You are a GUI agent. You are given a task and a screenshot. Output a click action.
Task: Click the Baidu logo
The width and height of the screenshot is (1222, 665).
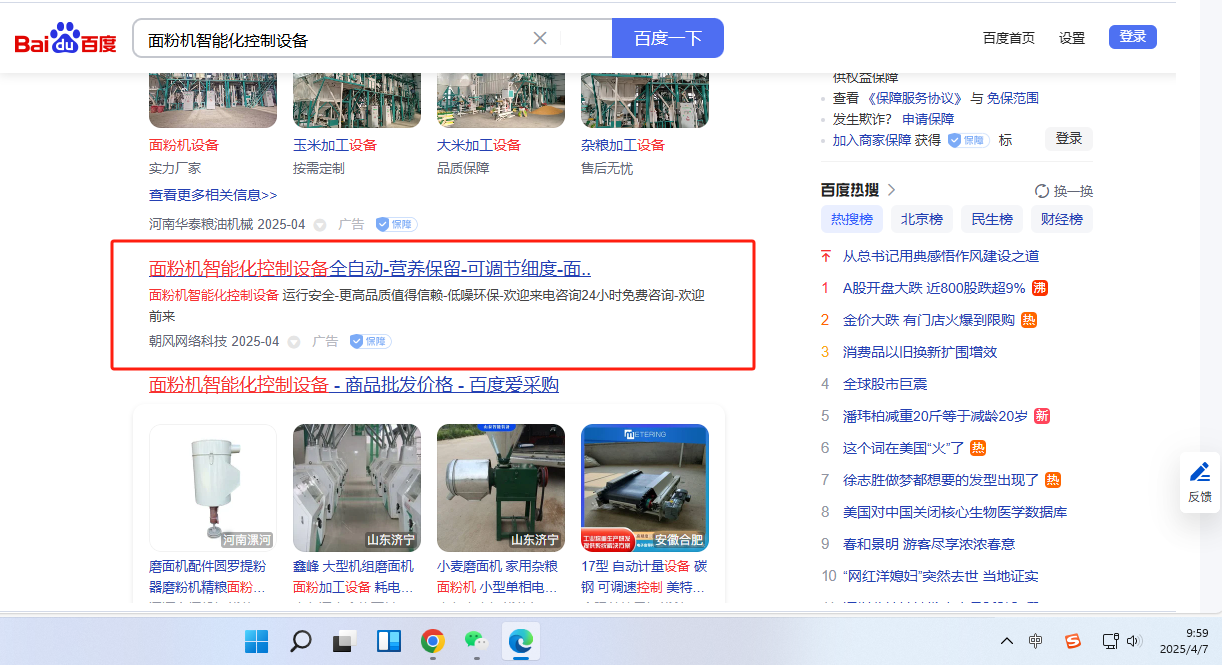point(66,39)
